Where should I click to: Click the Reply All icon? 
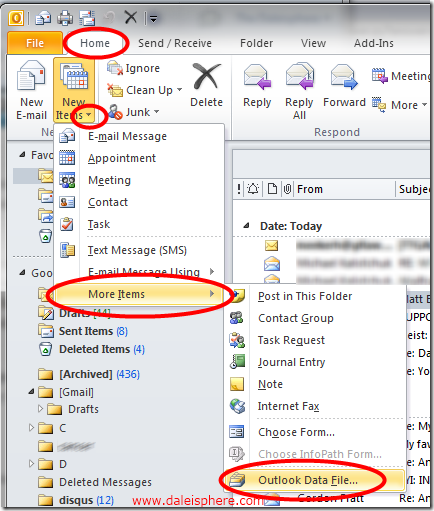300,76
